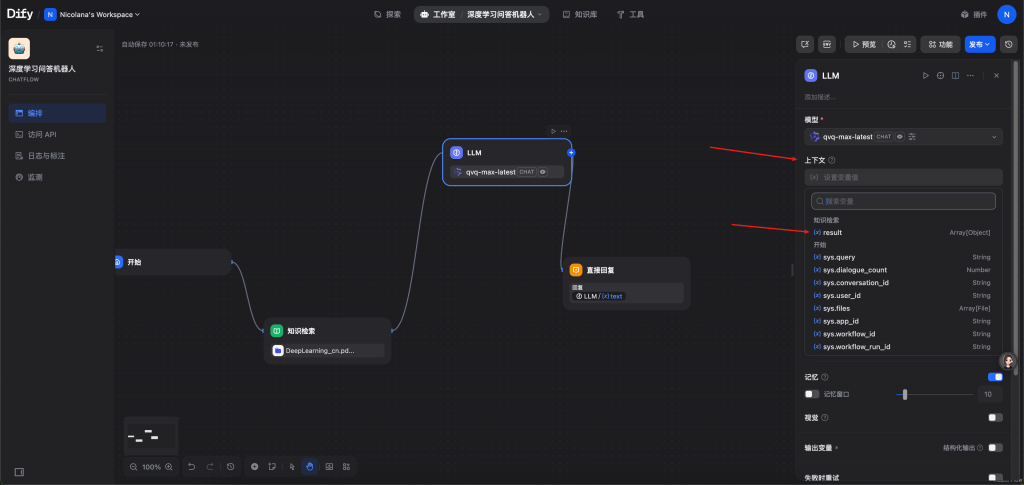The image size is (1024, 485).
Task: Select the result variable from 知识检索
Action: 832,232
